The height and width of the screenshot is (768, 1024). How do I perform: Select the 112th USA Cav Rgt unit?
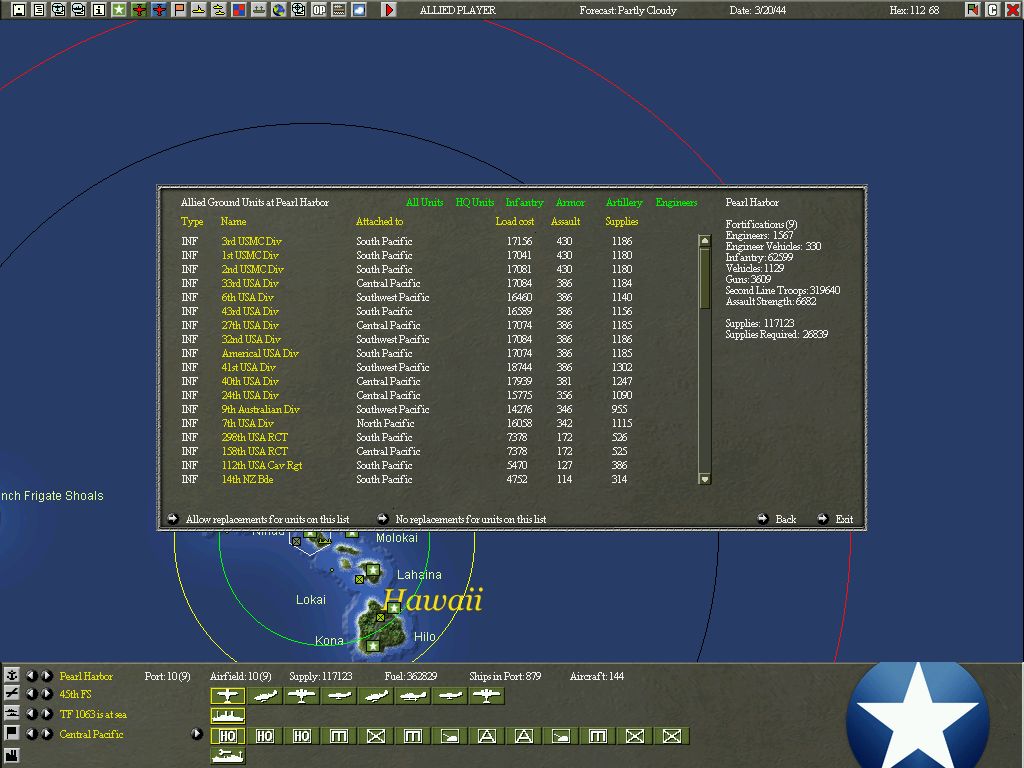pyautogui.click(x=261, y=465)
